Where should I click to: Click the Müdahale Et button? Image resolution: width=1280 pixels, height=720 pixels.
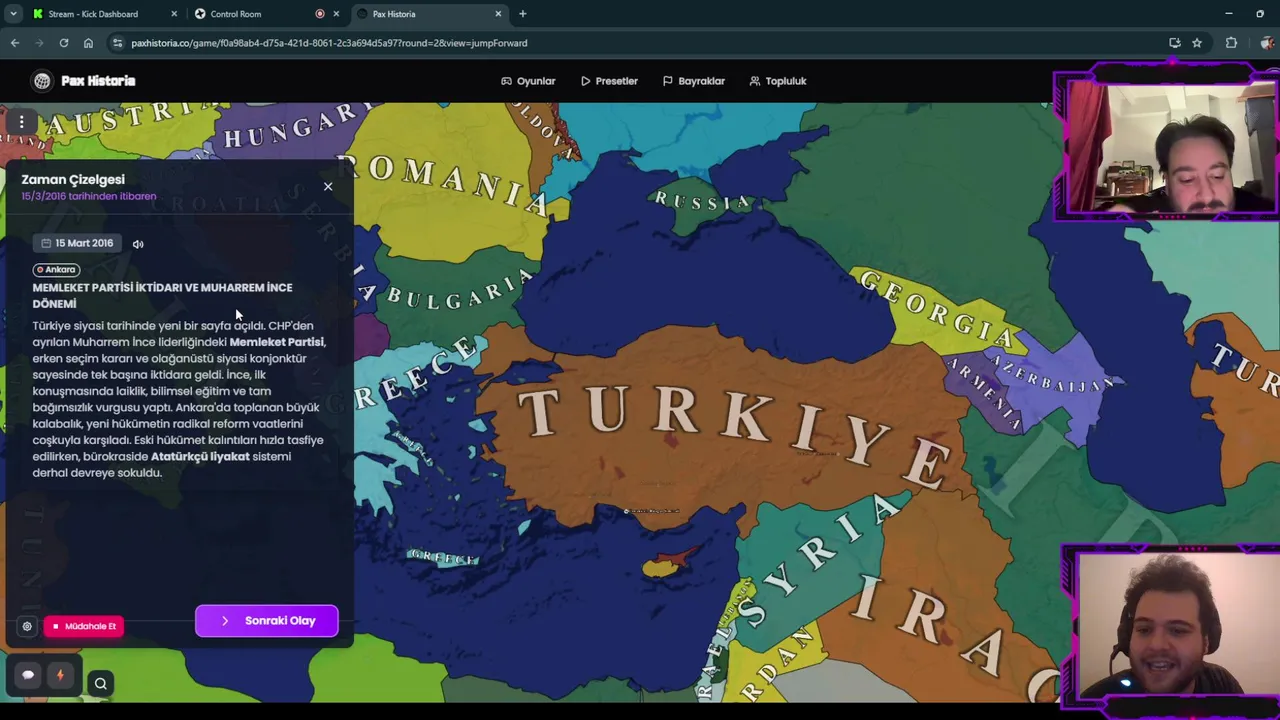(x=84, y=626)
